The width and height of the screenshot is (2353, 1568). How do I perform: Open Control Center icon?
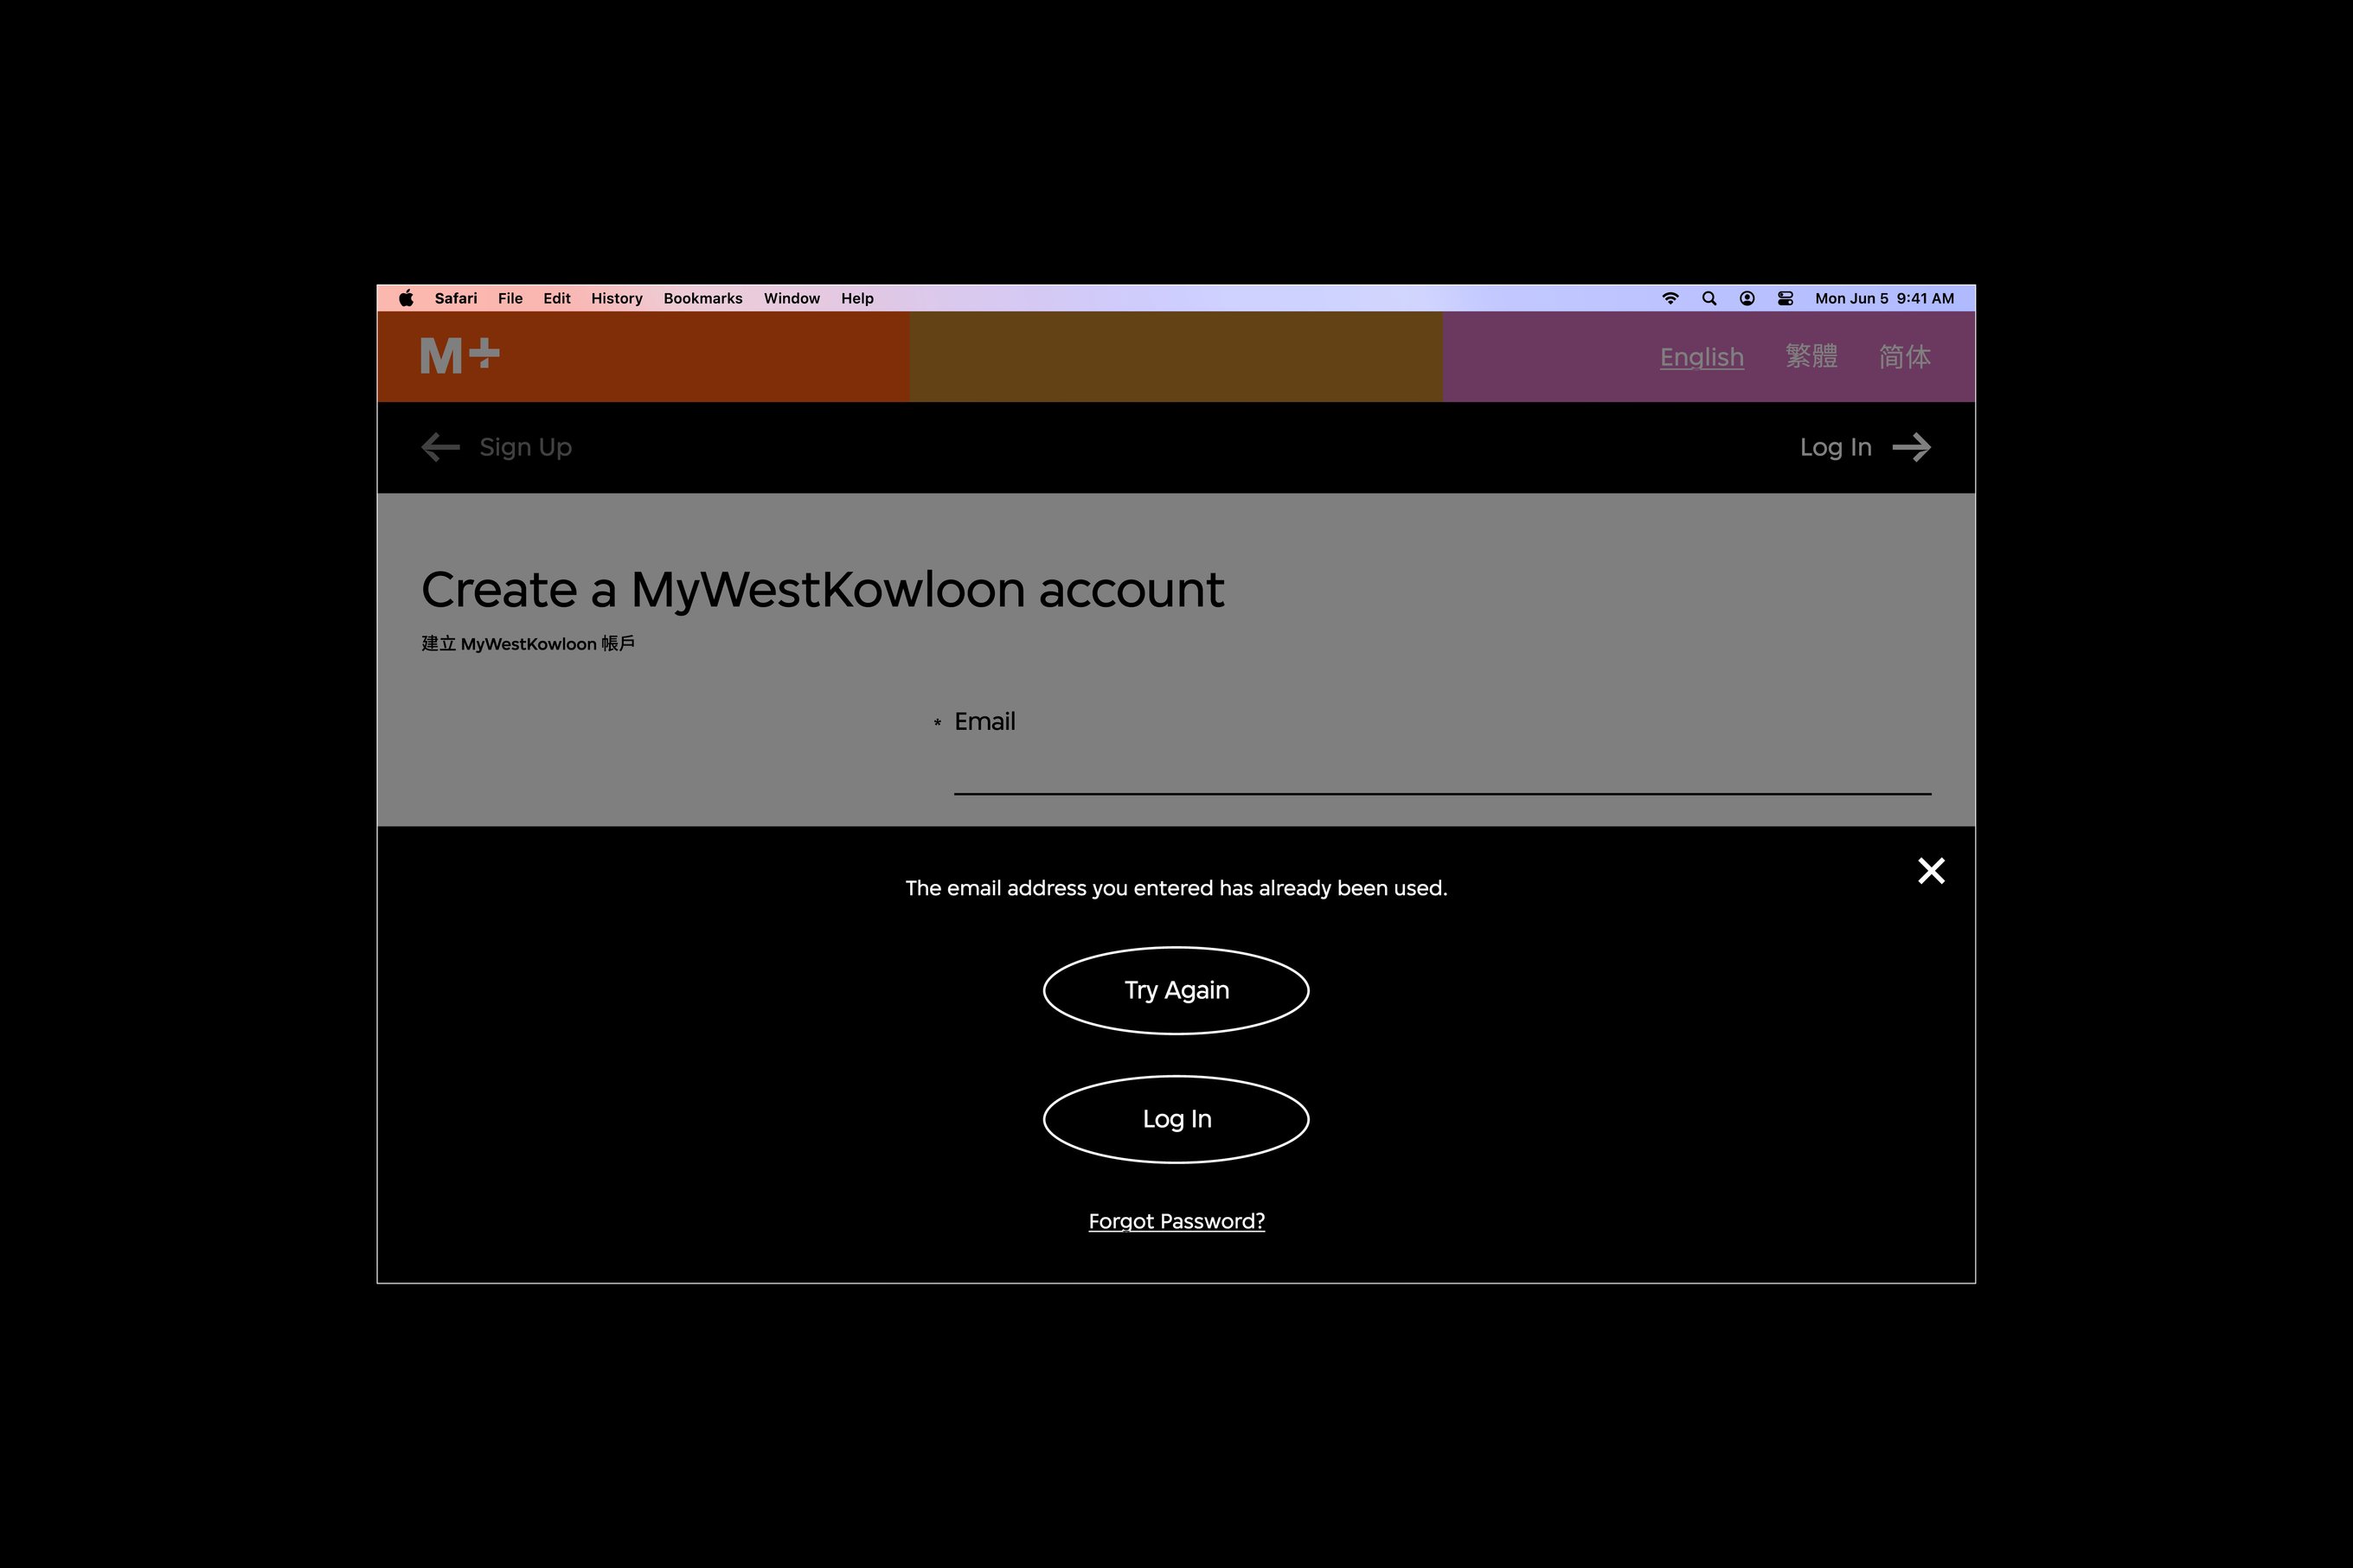tap(1785, 298)
